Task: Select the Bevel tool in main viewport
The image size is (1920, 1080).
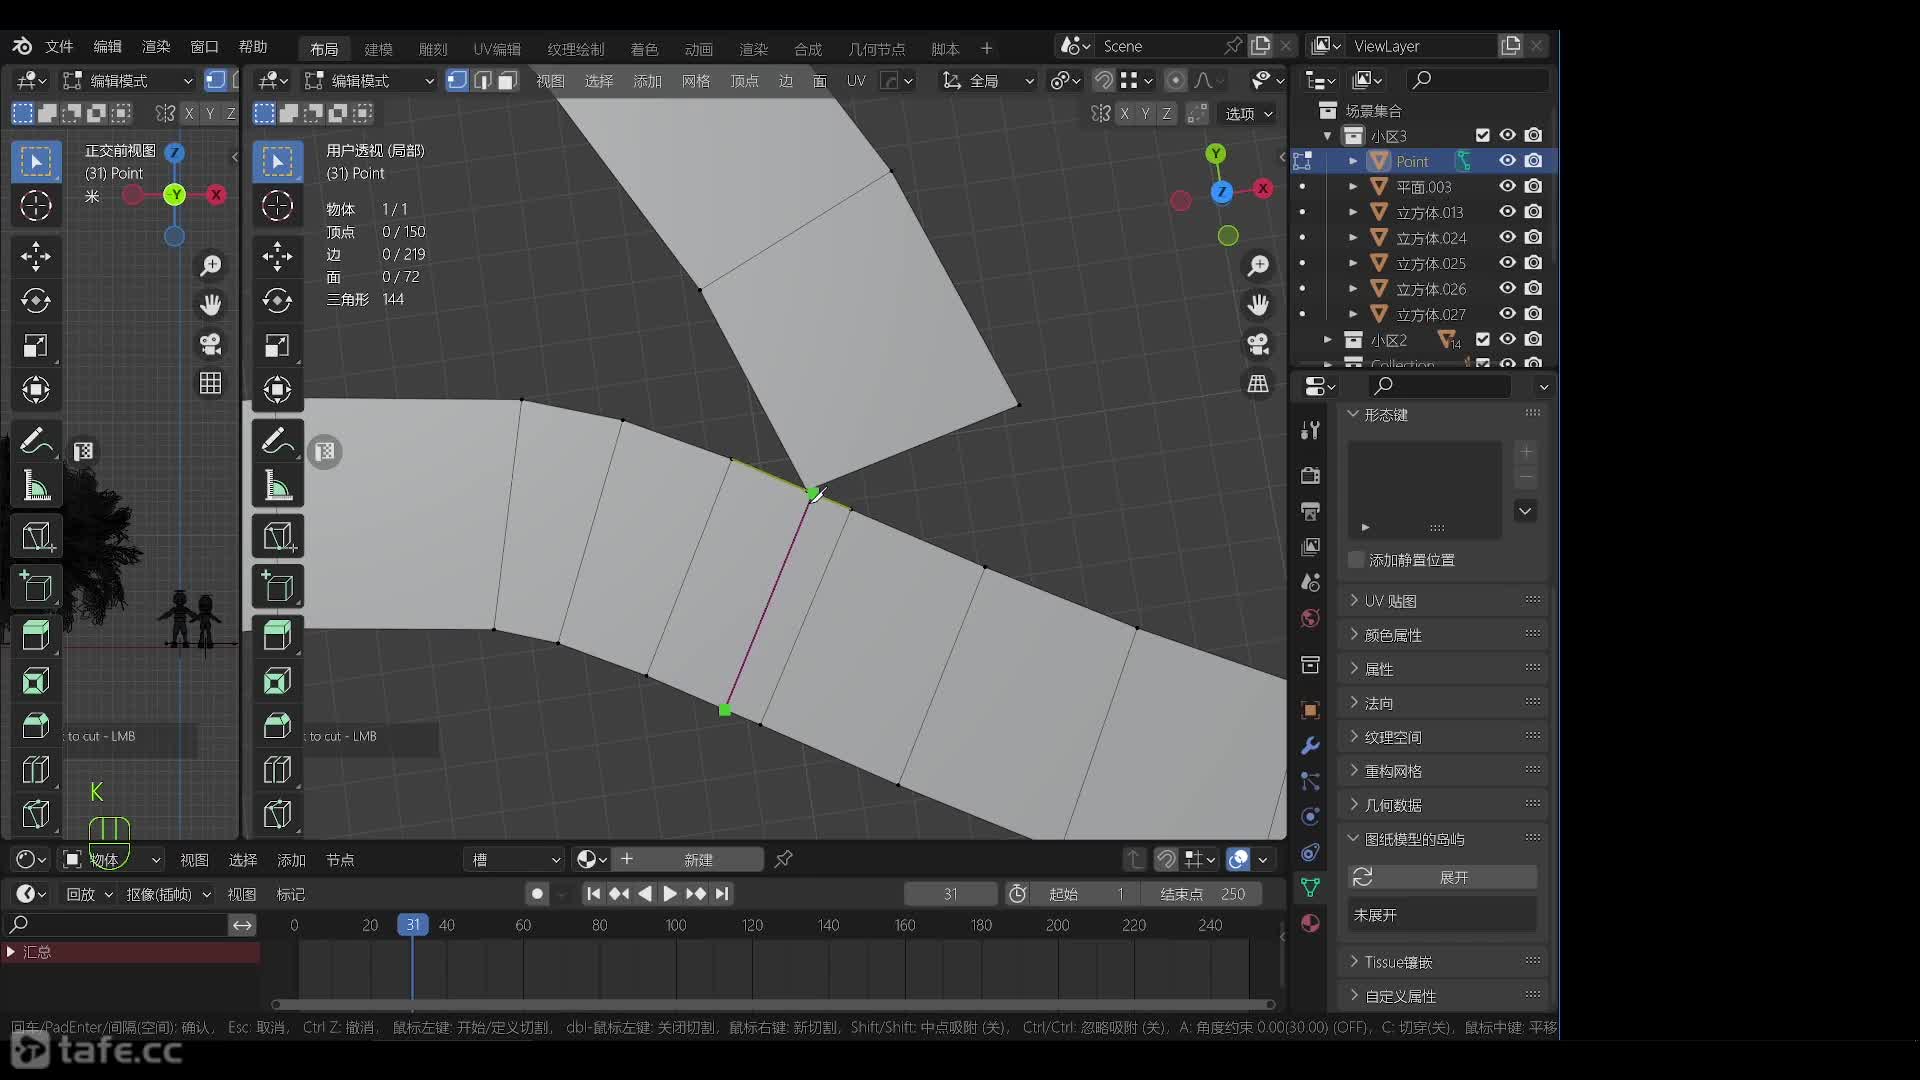Action: tap(277, 726)
